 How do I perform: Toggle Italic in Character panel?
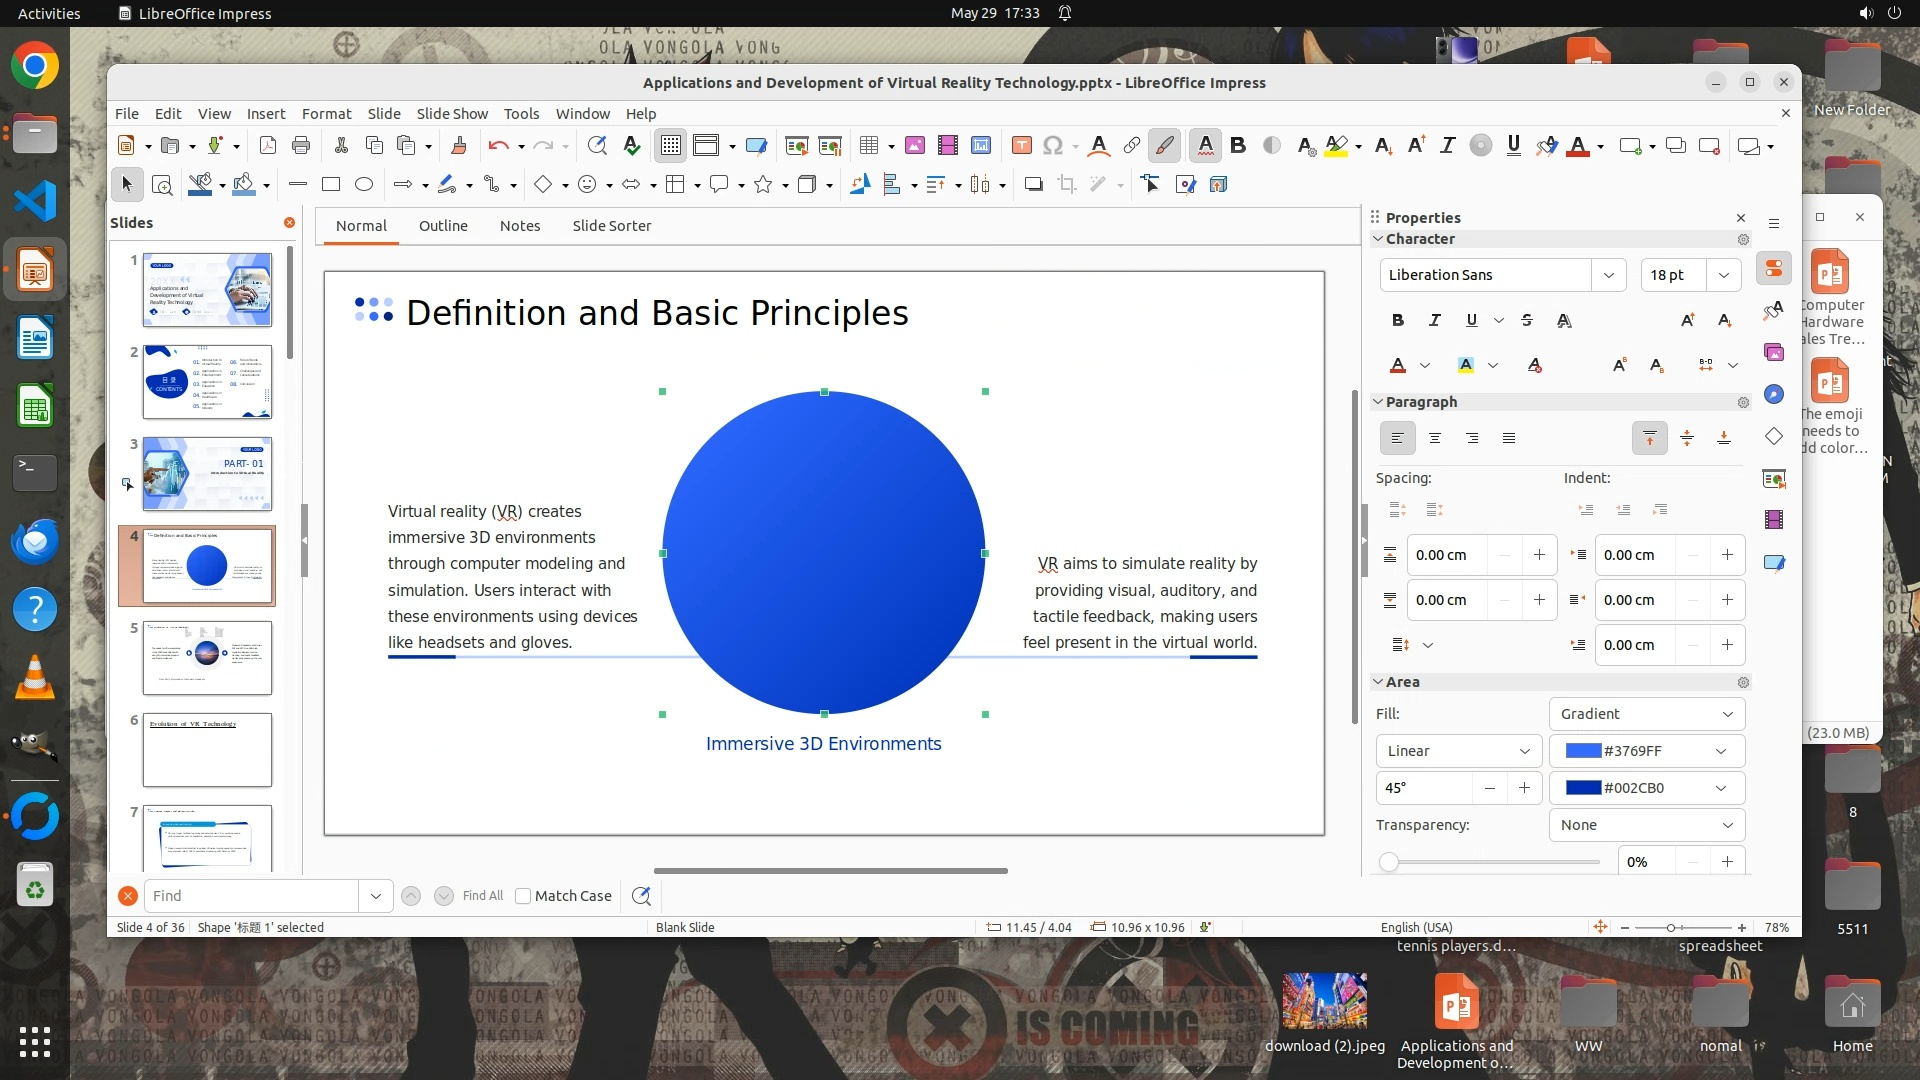(1434, 321)
